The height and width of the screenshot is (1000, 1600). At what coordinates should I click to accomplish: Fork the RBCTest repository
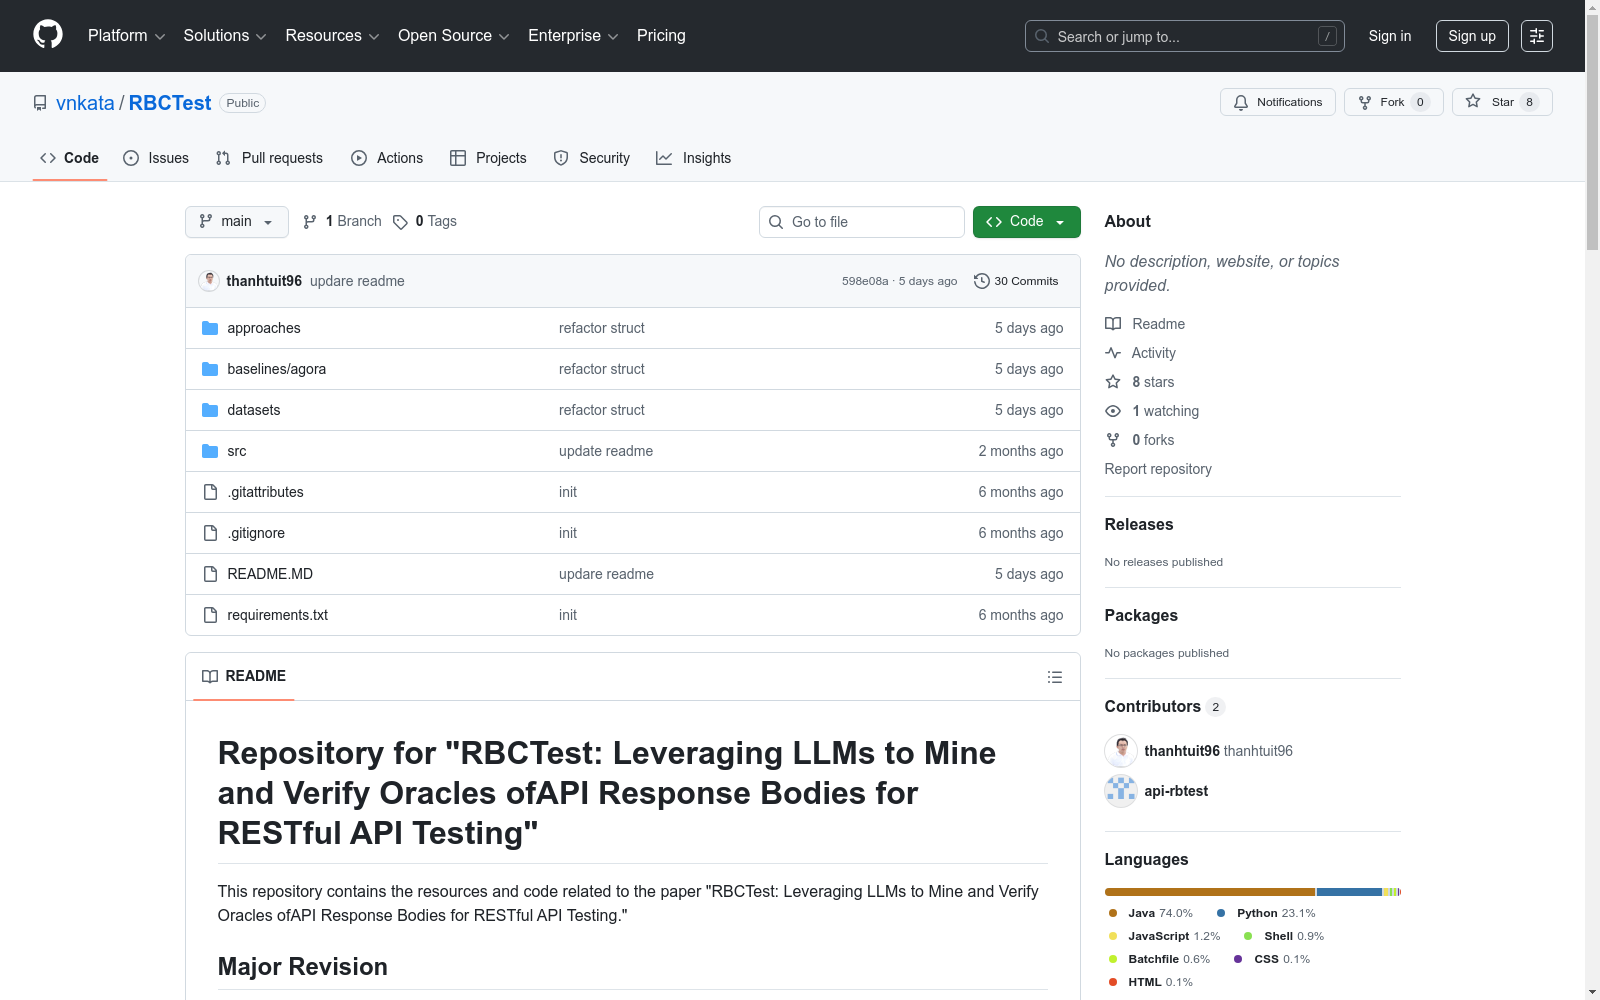[1393, 102]
